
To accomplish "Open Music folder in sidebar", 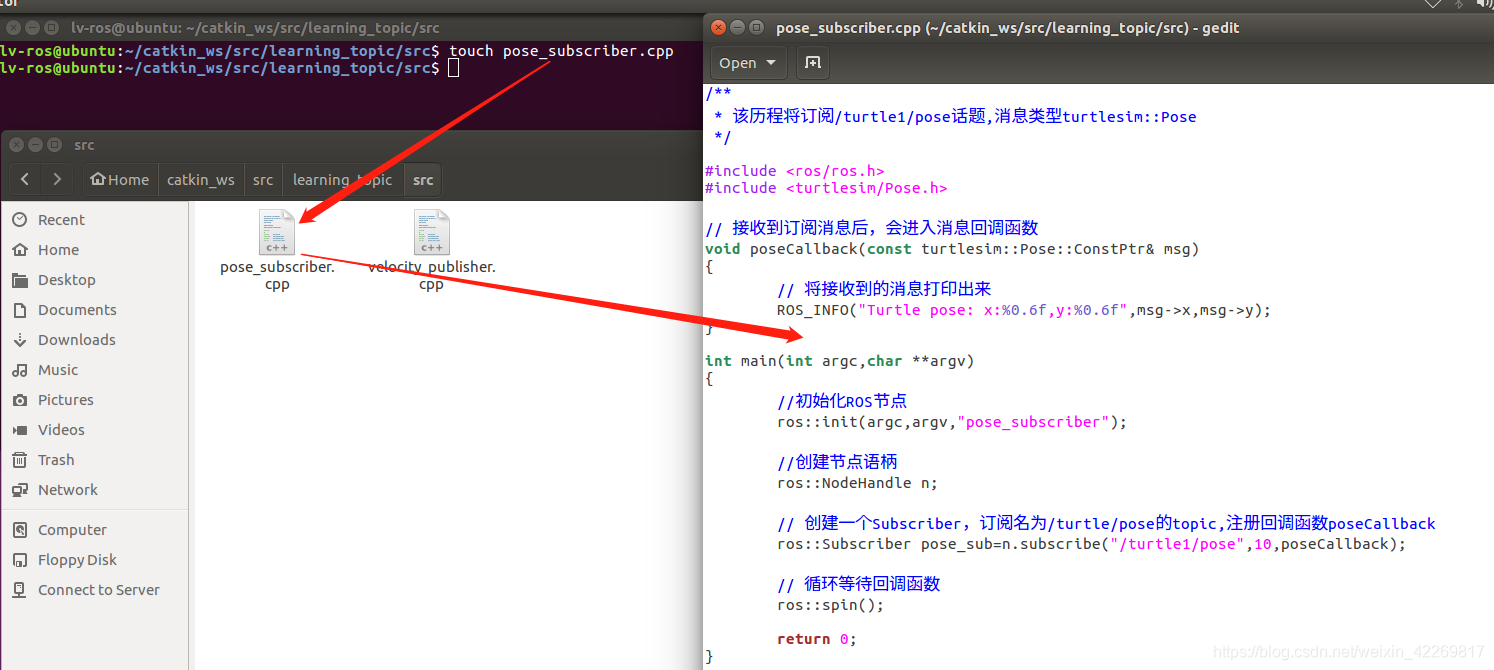I will [x=58, y=370].
